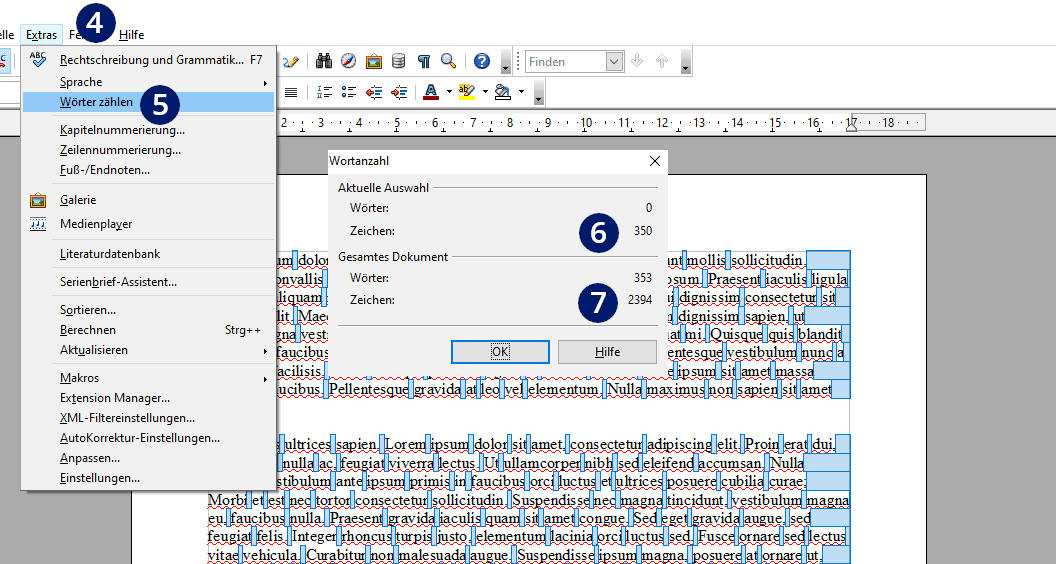
Task: Click the Data Sources database icon
Action: 399,61
